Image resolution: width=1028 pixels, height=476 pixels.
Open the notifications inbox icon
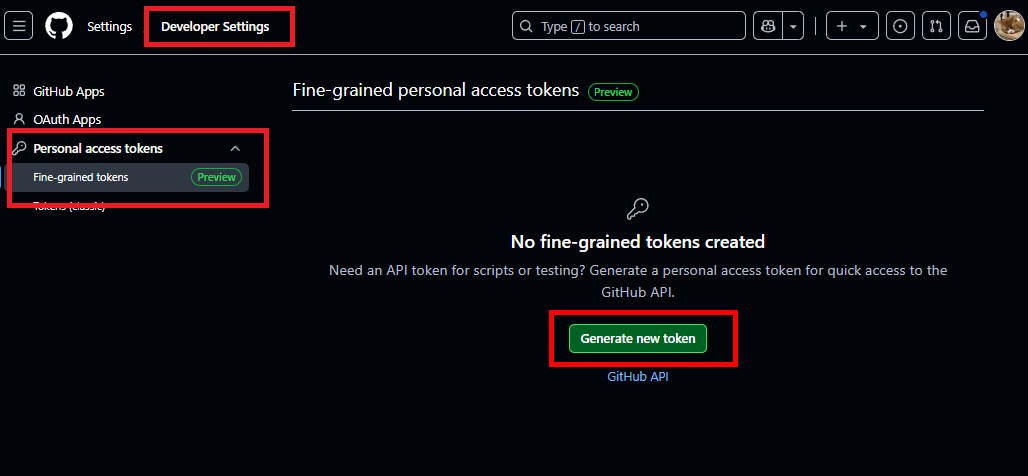tap(971, 26)
